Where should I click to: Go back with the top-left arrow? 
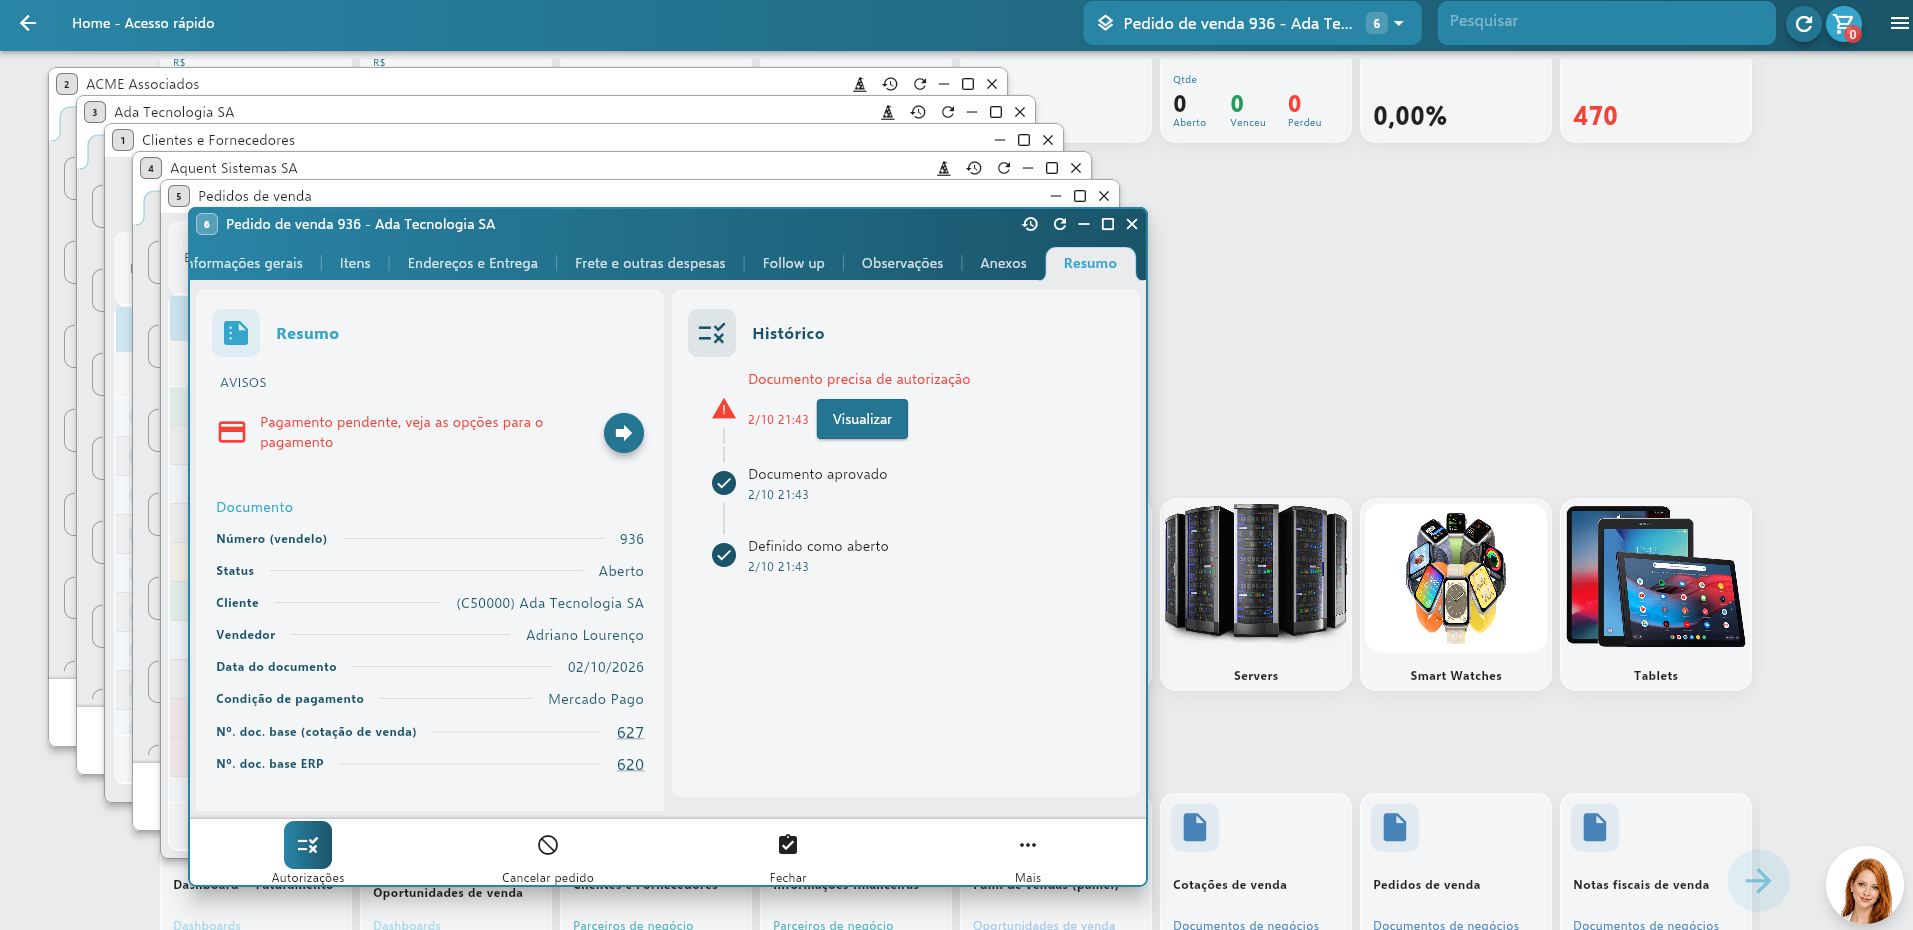tap(28, 23)
